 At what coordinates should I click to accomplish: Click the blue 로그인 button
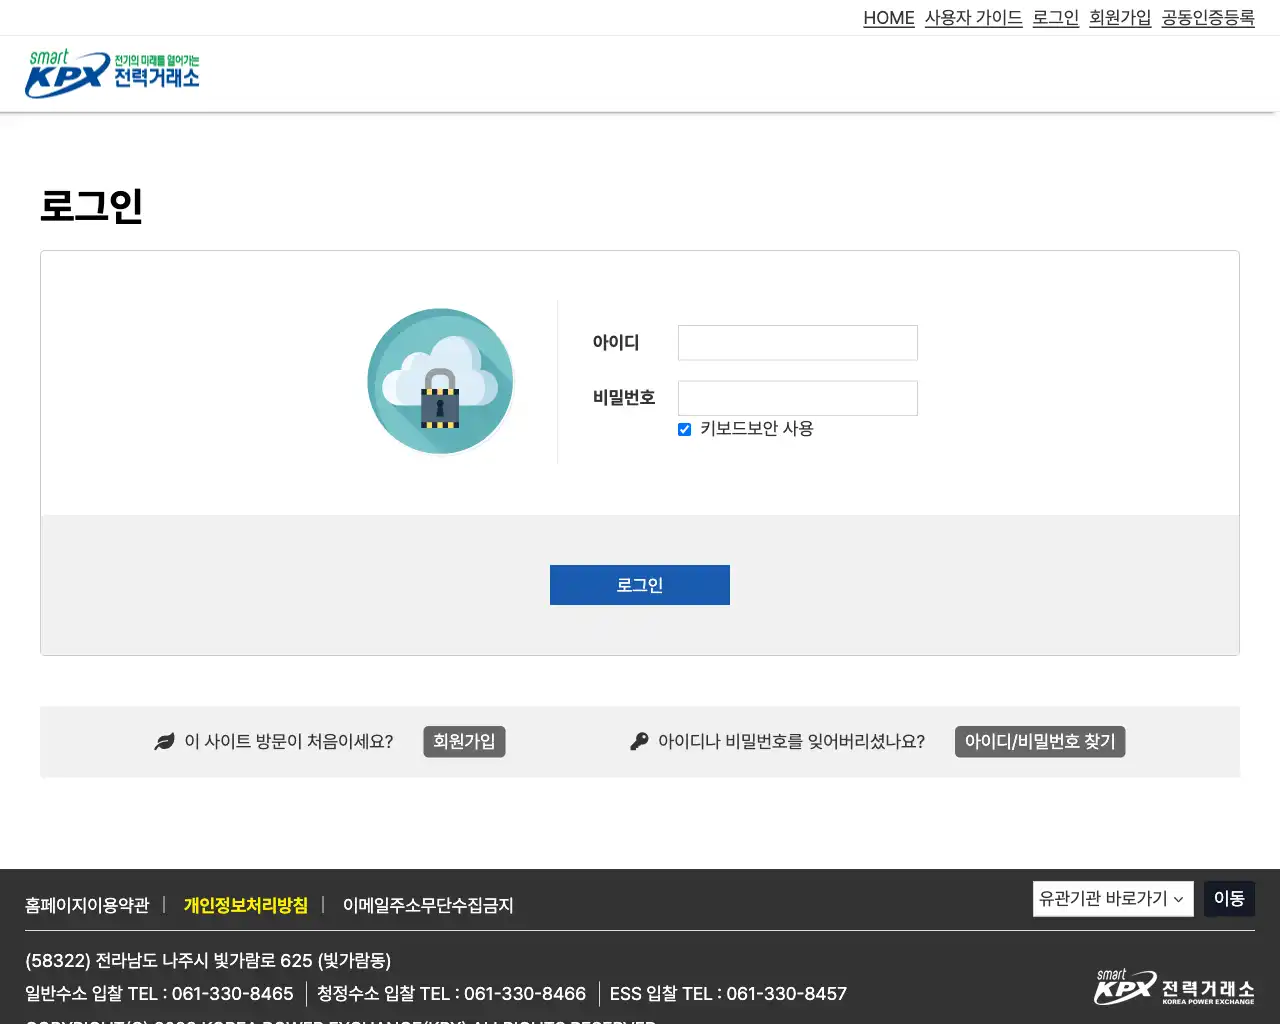coord(640,585)
